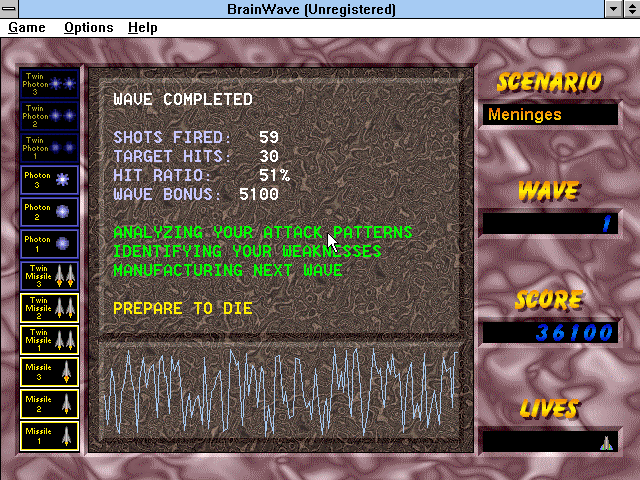Click the Meninges scenario name field
This screenshot has width=640, height=480.
(x=550, y=115)
